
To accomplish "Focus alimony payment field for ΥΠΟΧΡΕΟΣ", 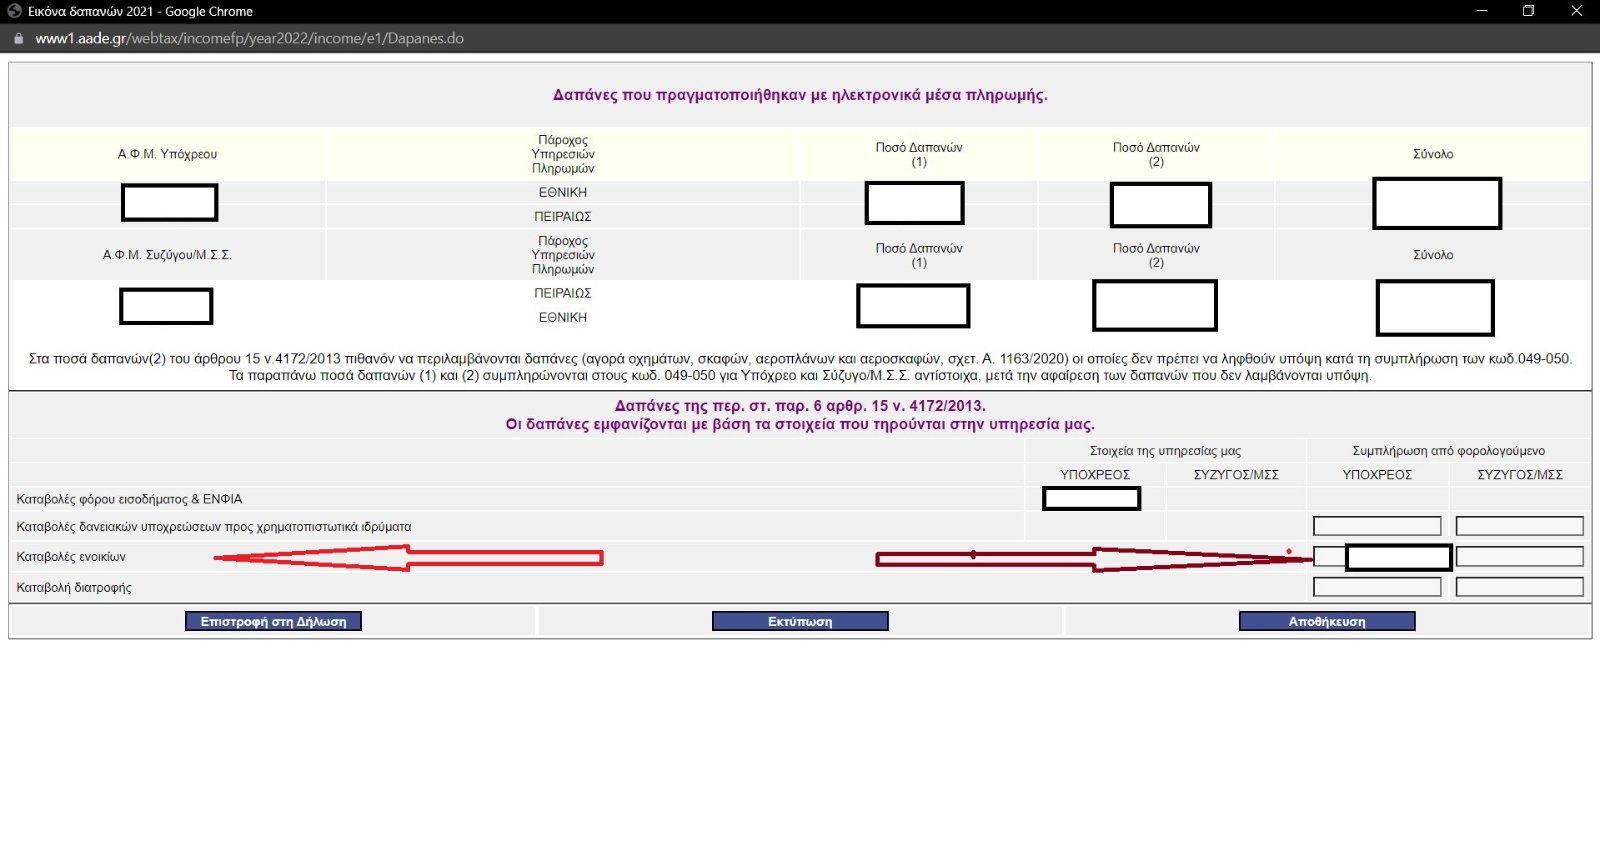I will click(x=1377, y=587).
